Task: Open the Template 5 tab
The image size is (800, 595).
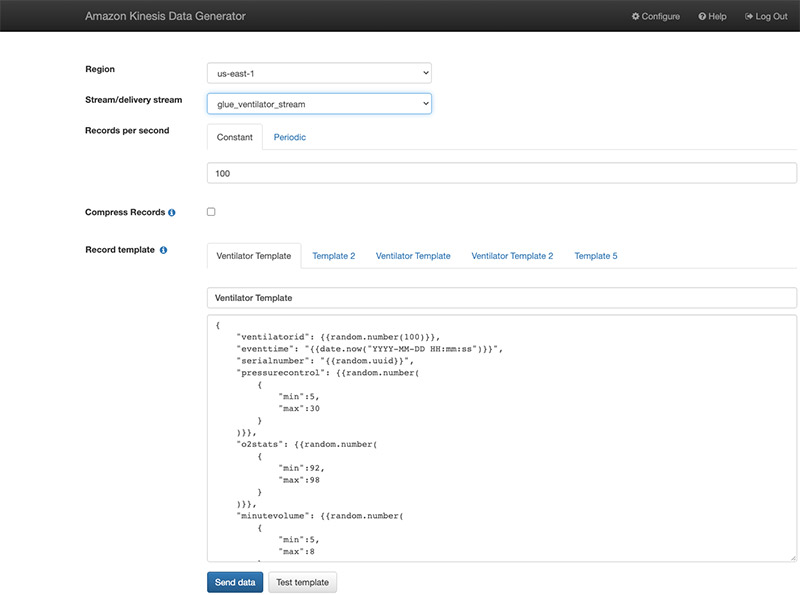Action: click(x=596, y=256)
